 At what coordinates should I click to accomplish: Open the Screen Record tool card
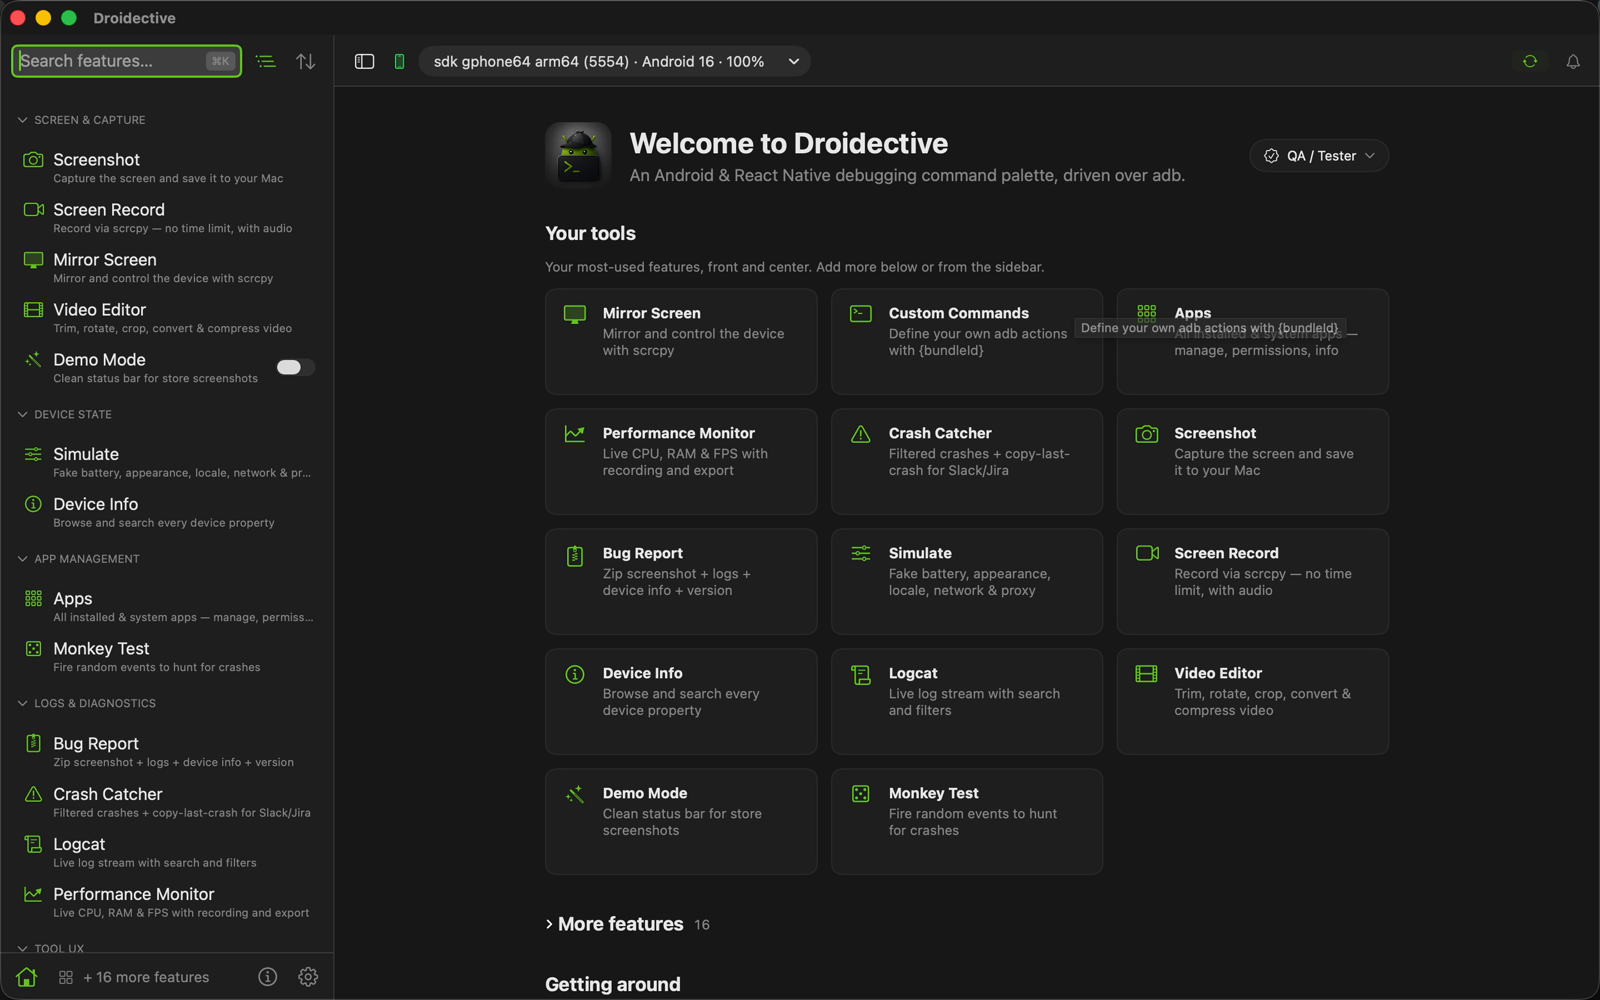pos(1253,582)
